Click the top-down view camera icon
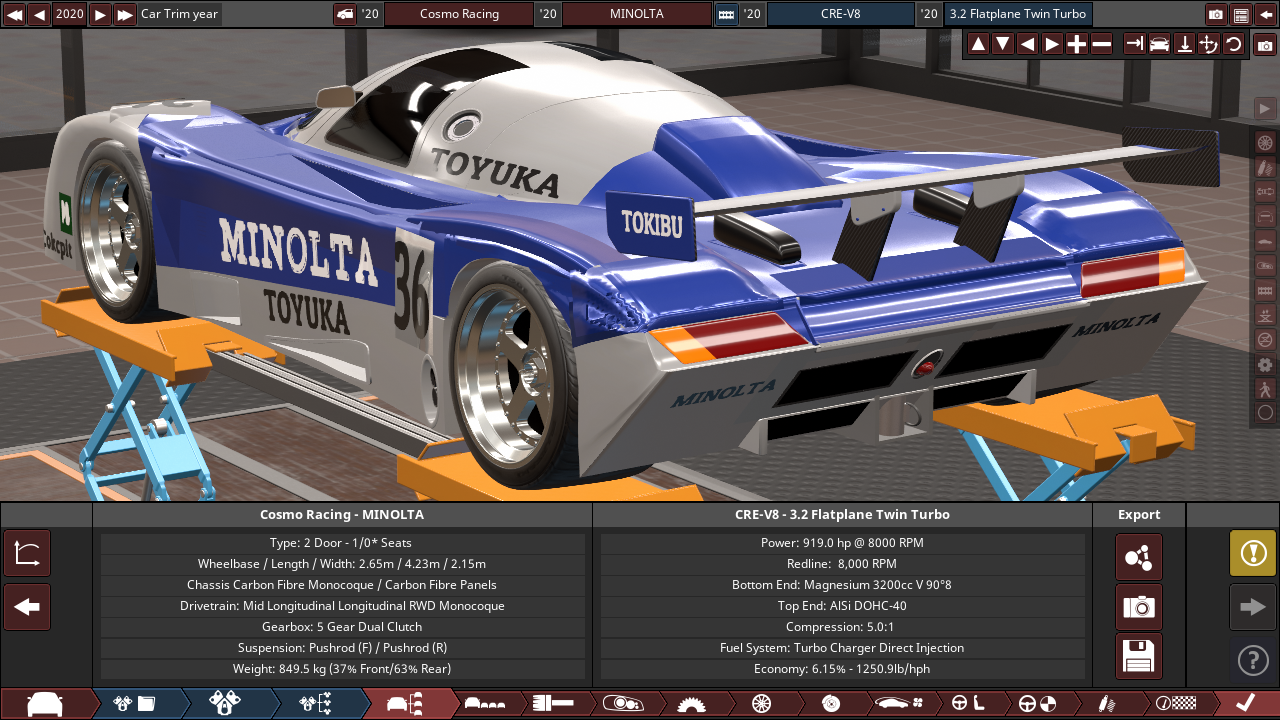1280x720 pixels. tap(1184, 44)
